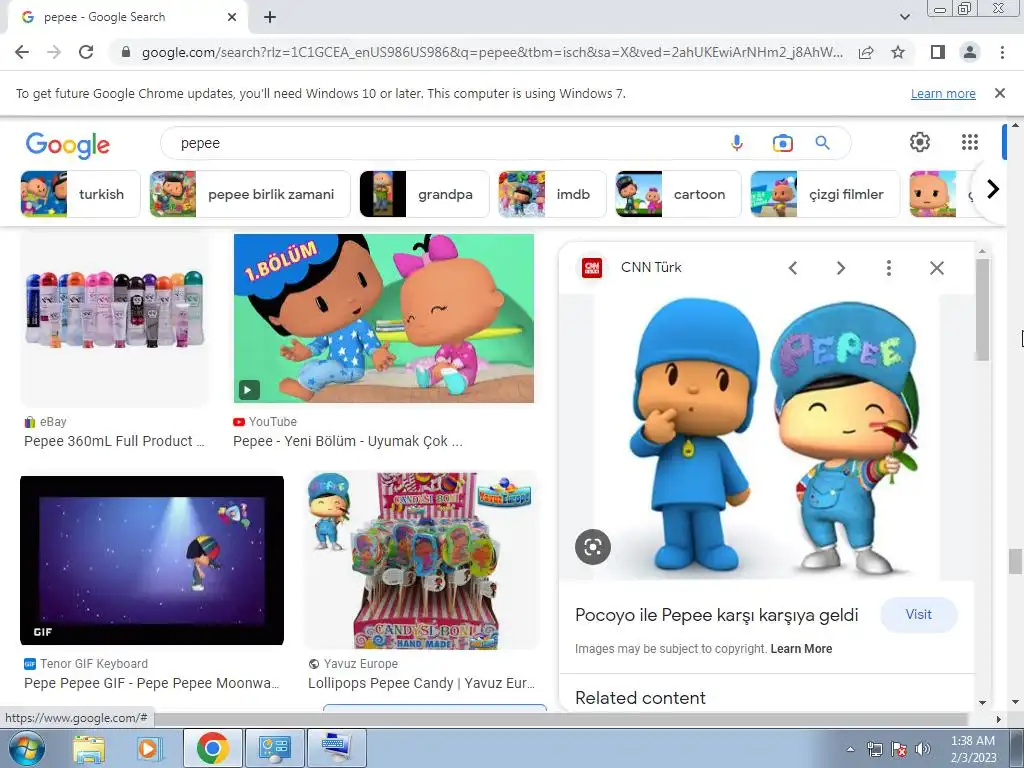The image size is (1024, 768).
Task: Open the Action Center flag icon
Action: click(x=899, y=749)
